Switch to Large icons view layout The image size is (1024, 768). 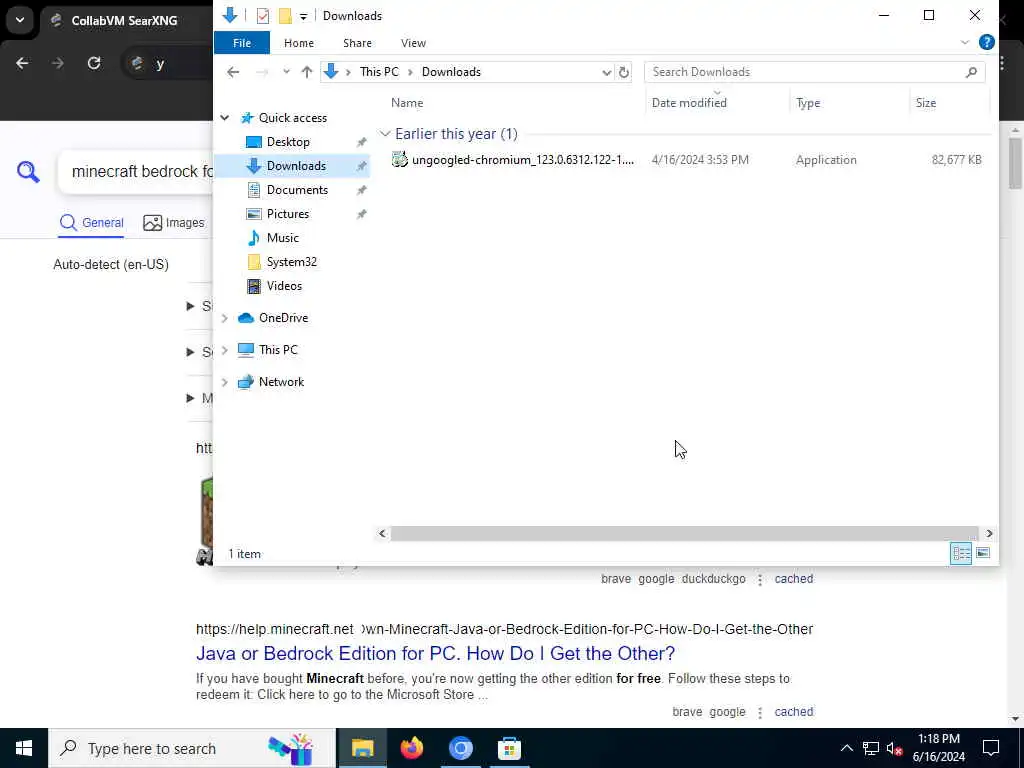click(982, 554)
